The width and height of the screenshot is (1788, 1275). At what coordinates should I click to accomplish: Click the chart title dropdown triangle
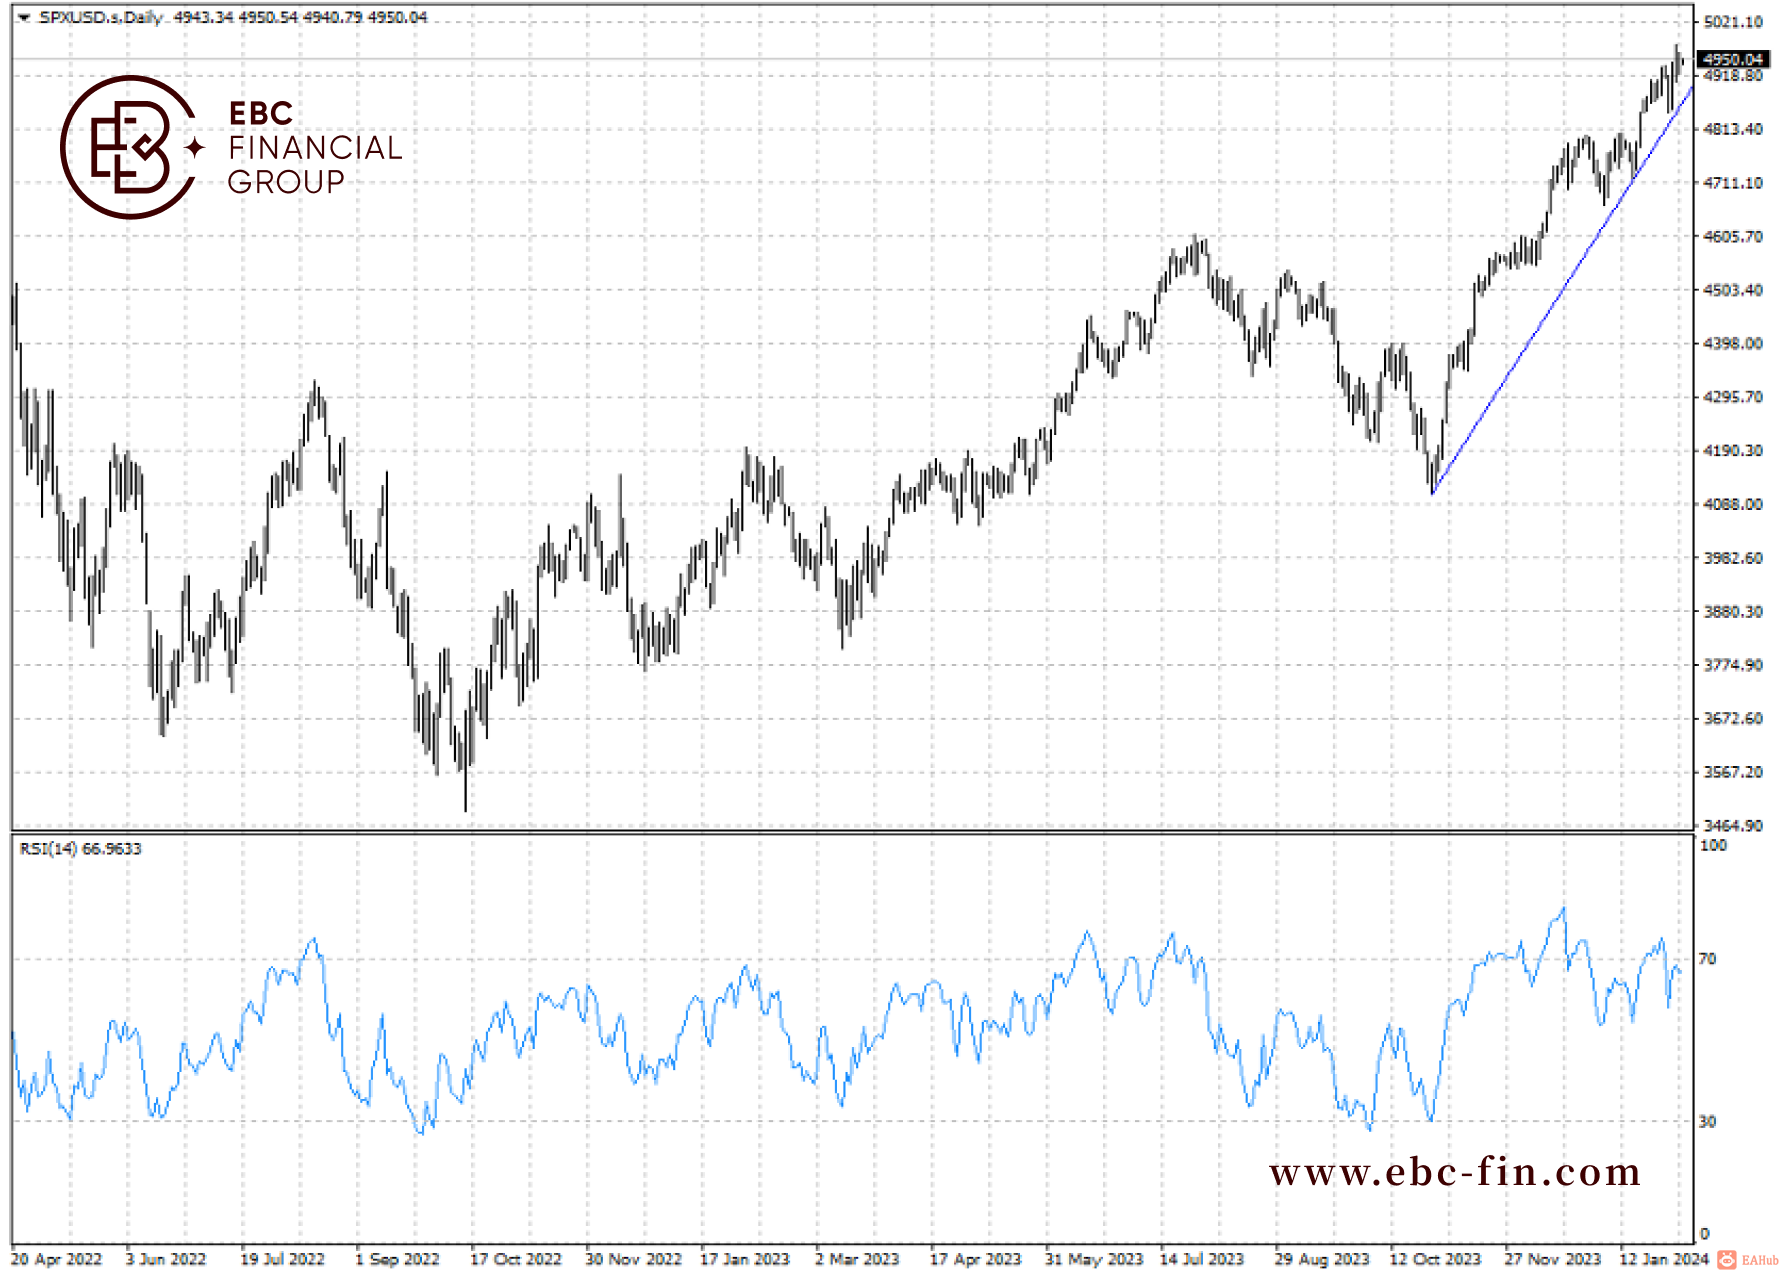tap(24, 17)
